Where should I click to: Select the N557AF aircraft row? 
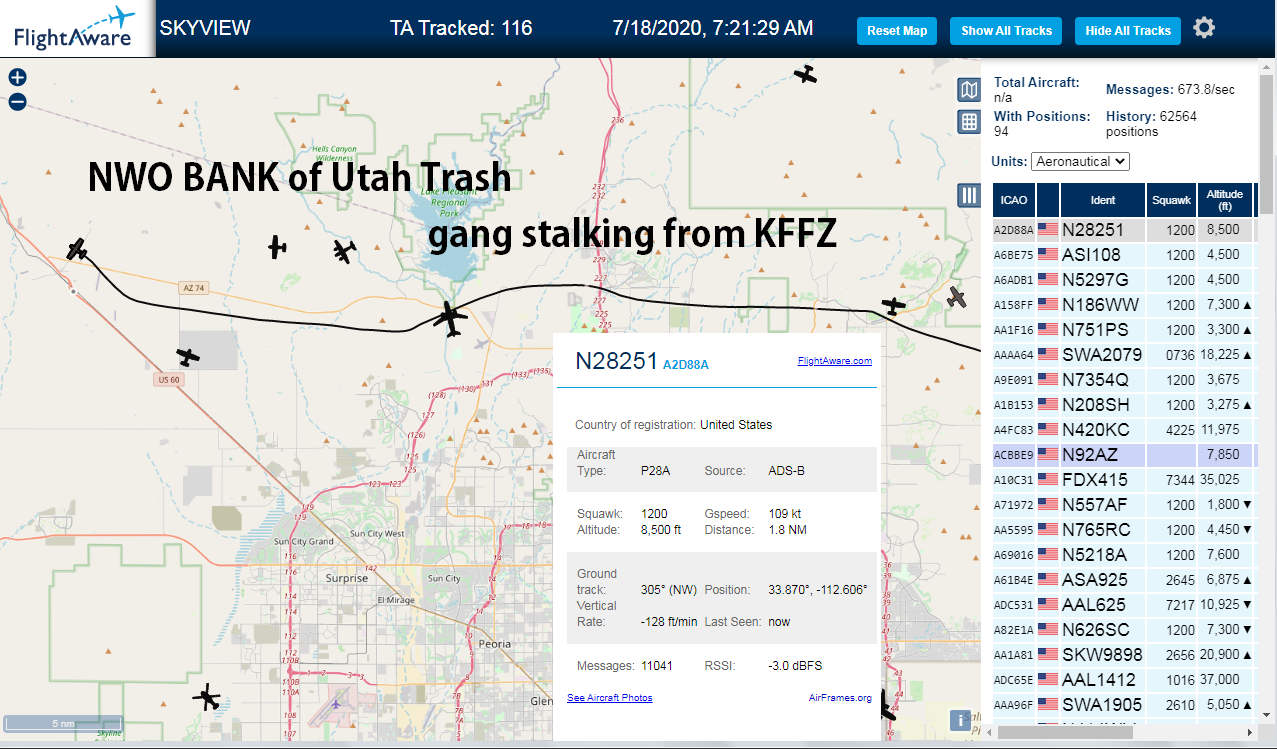1125,504
